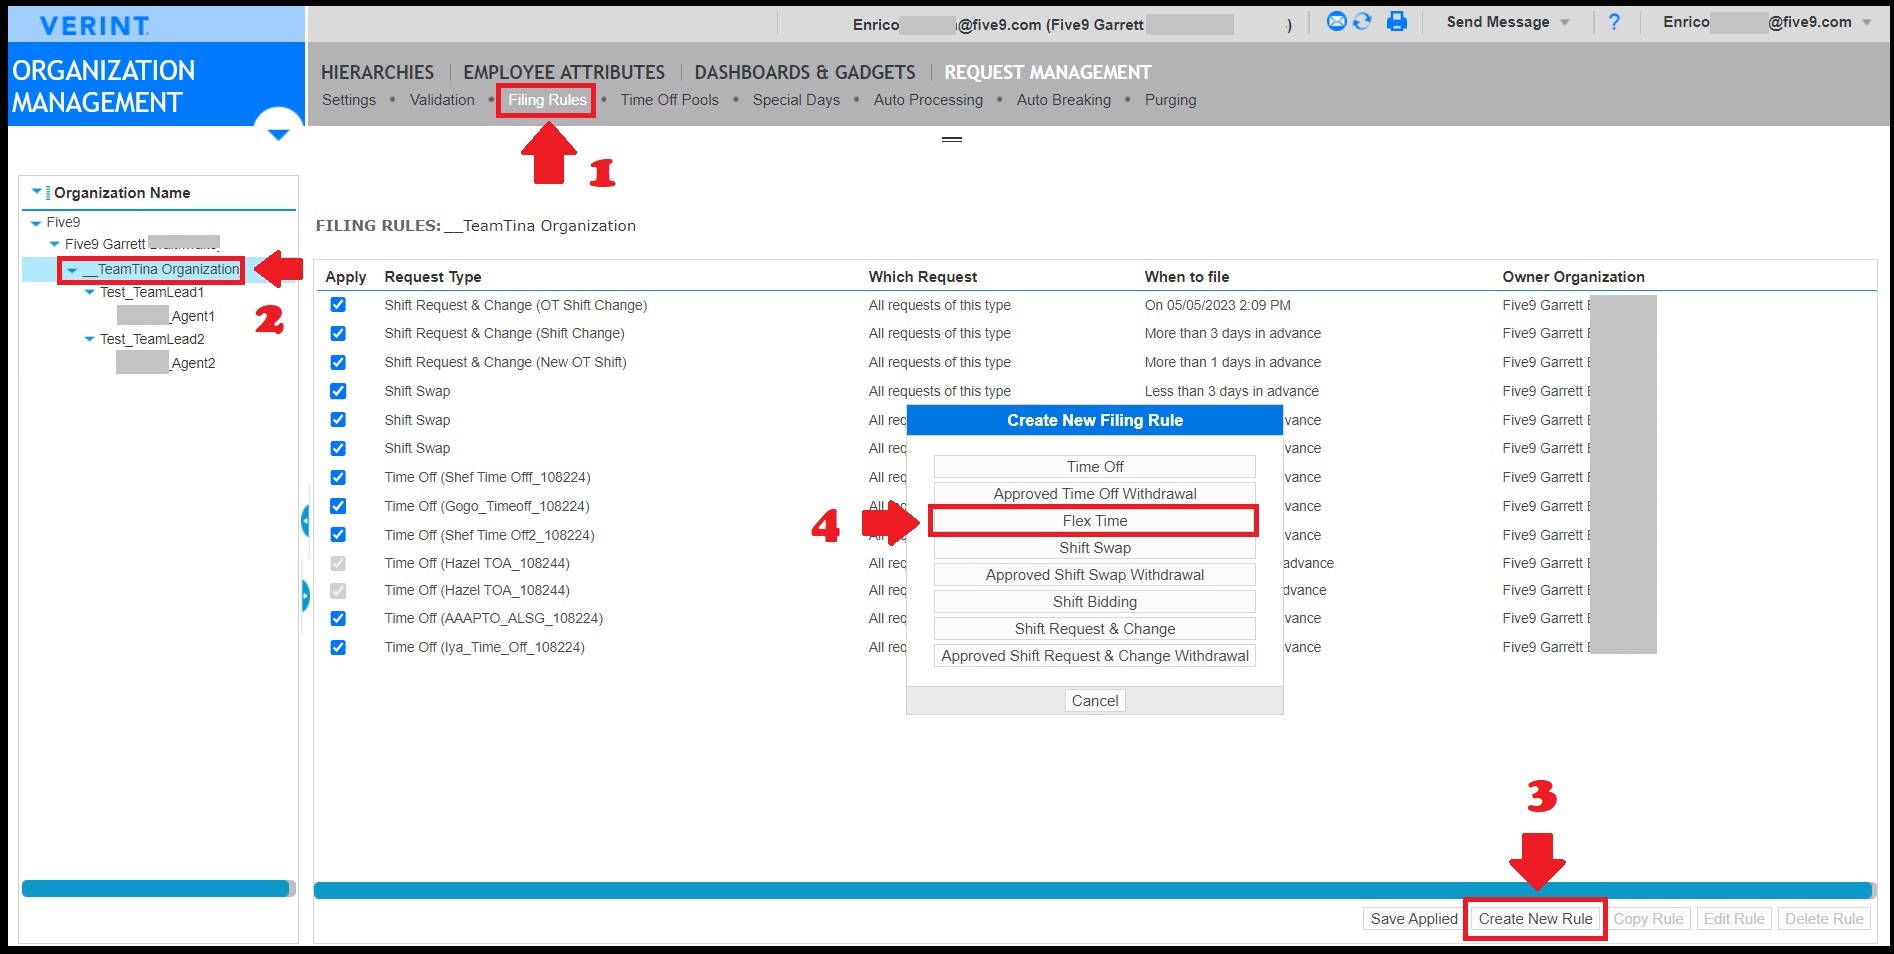Viewport: 1894px width, 954px height.
Task: Select the Agent1 tree item
Action: (166, 316)
